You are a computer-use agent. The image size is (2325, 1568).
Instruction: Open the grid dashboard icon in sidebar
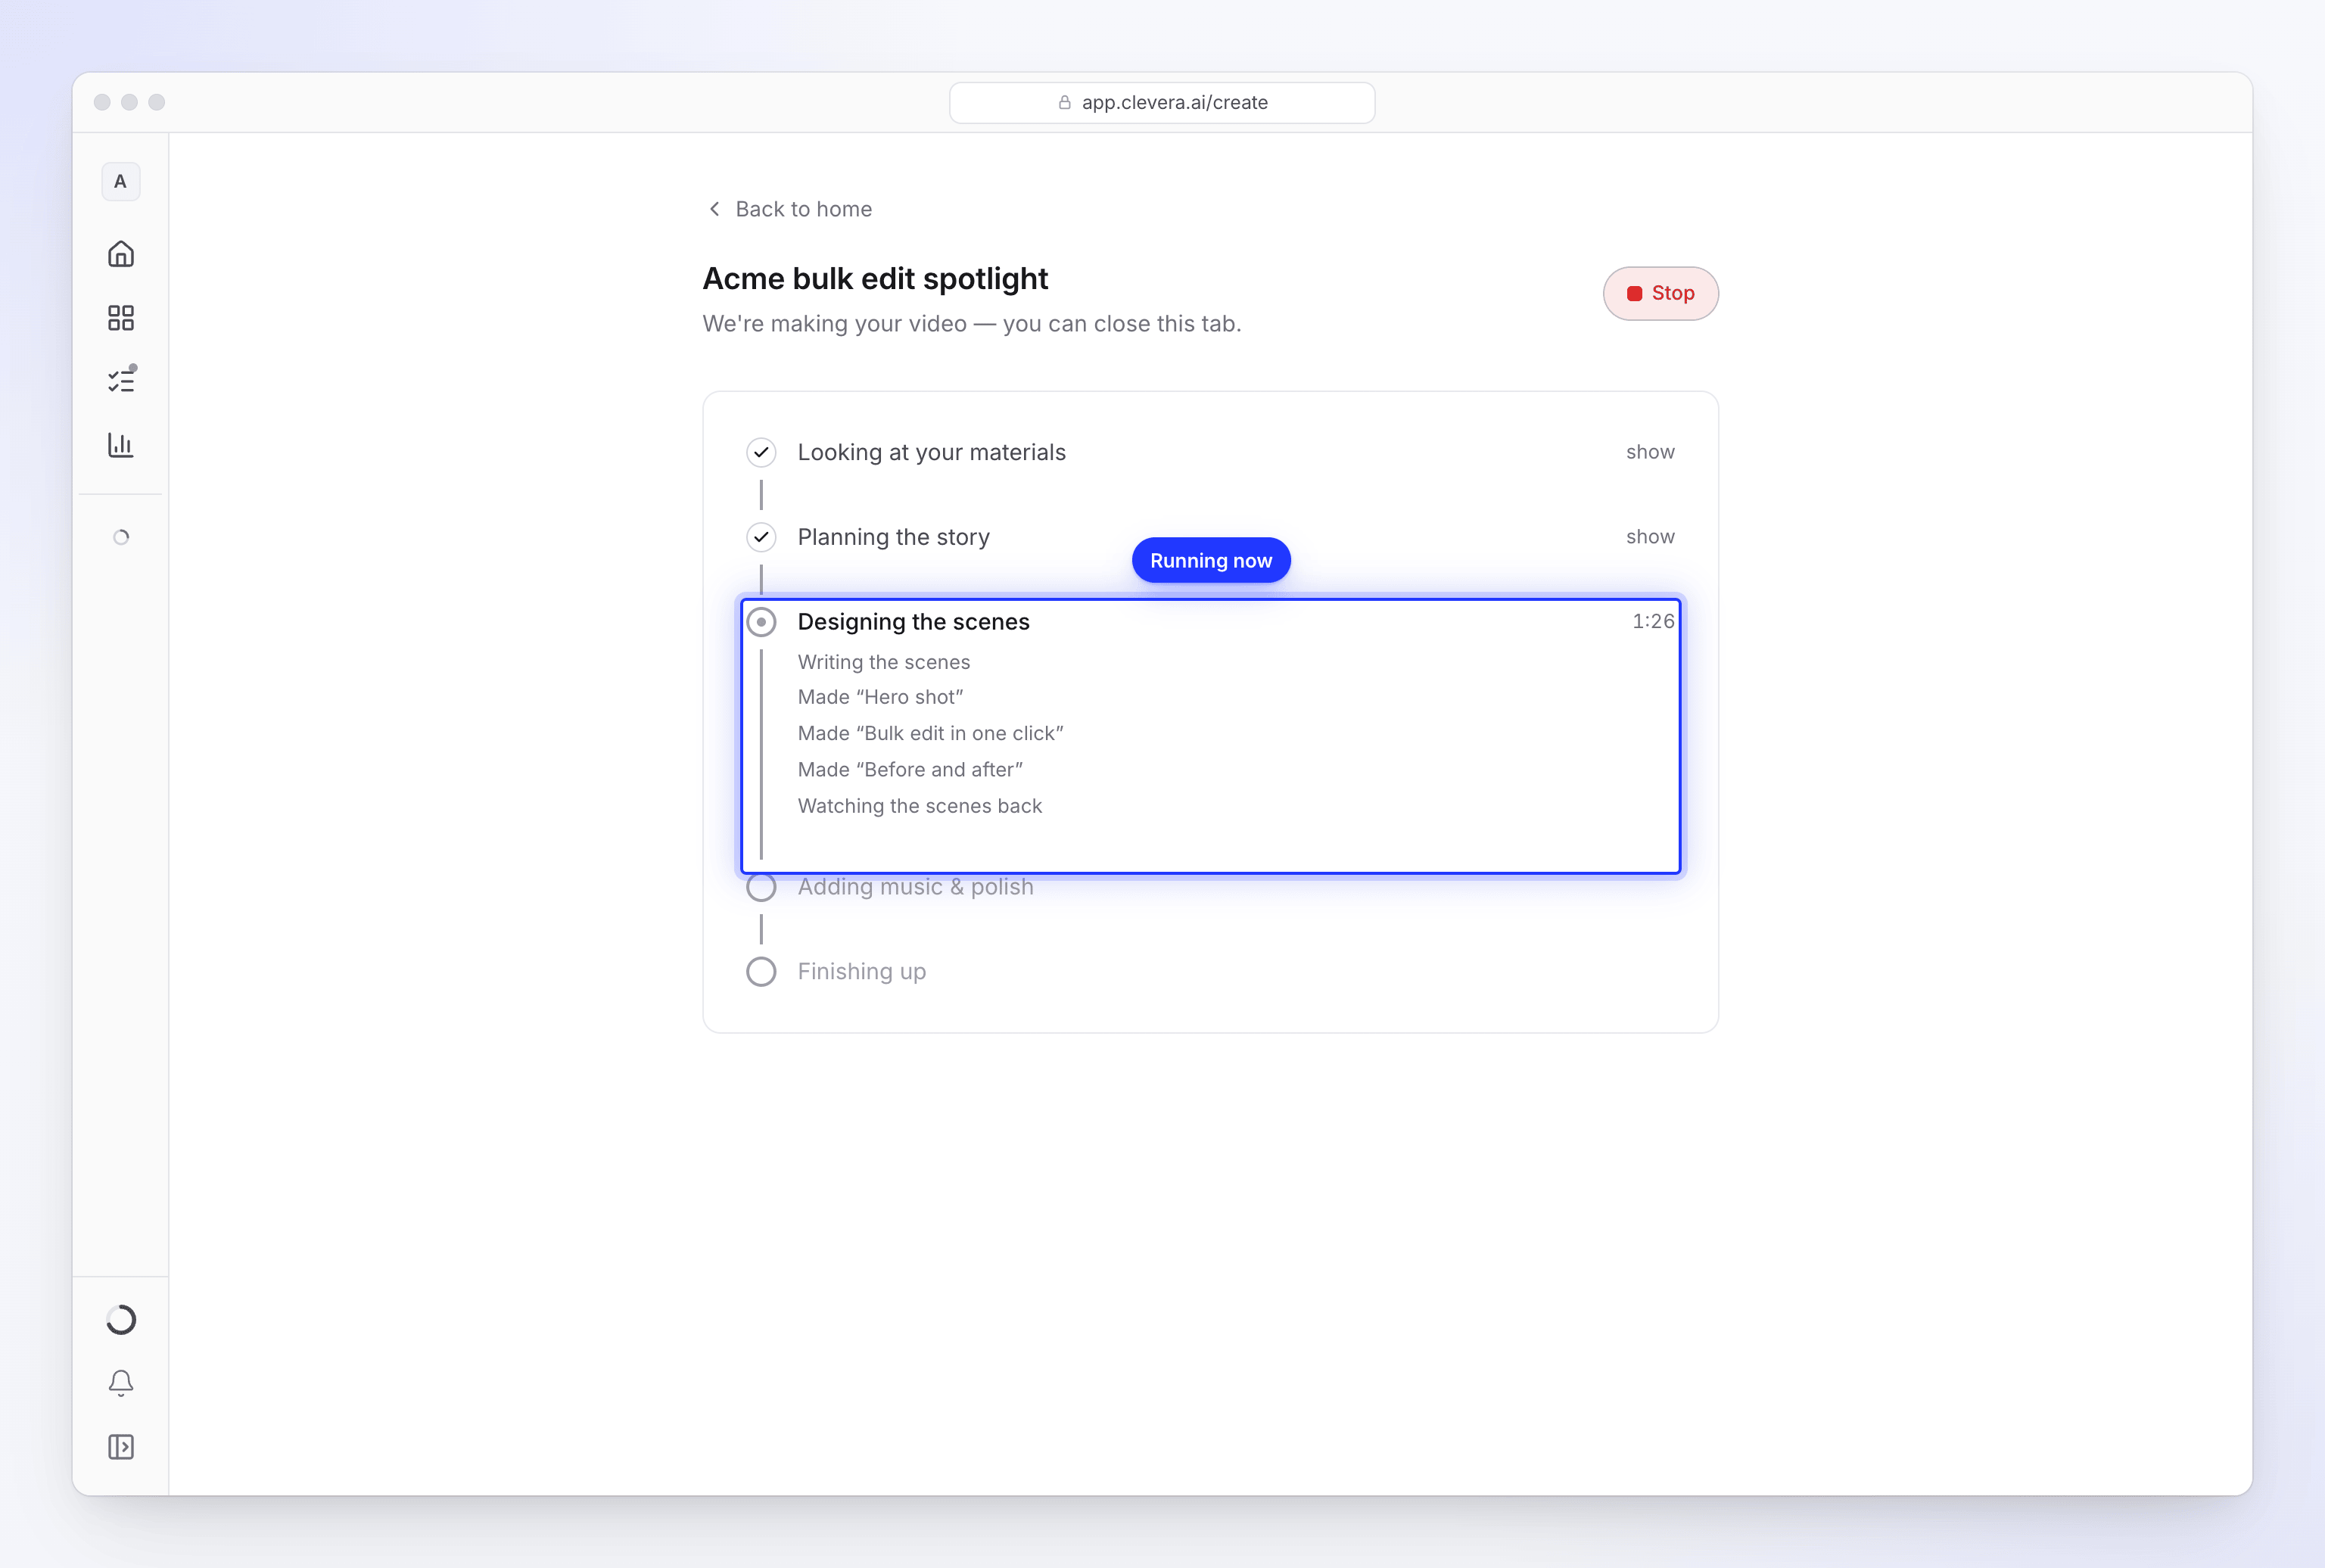pos(120,318)
